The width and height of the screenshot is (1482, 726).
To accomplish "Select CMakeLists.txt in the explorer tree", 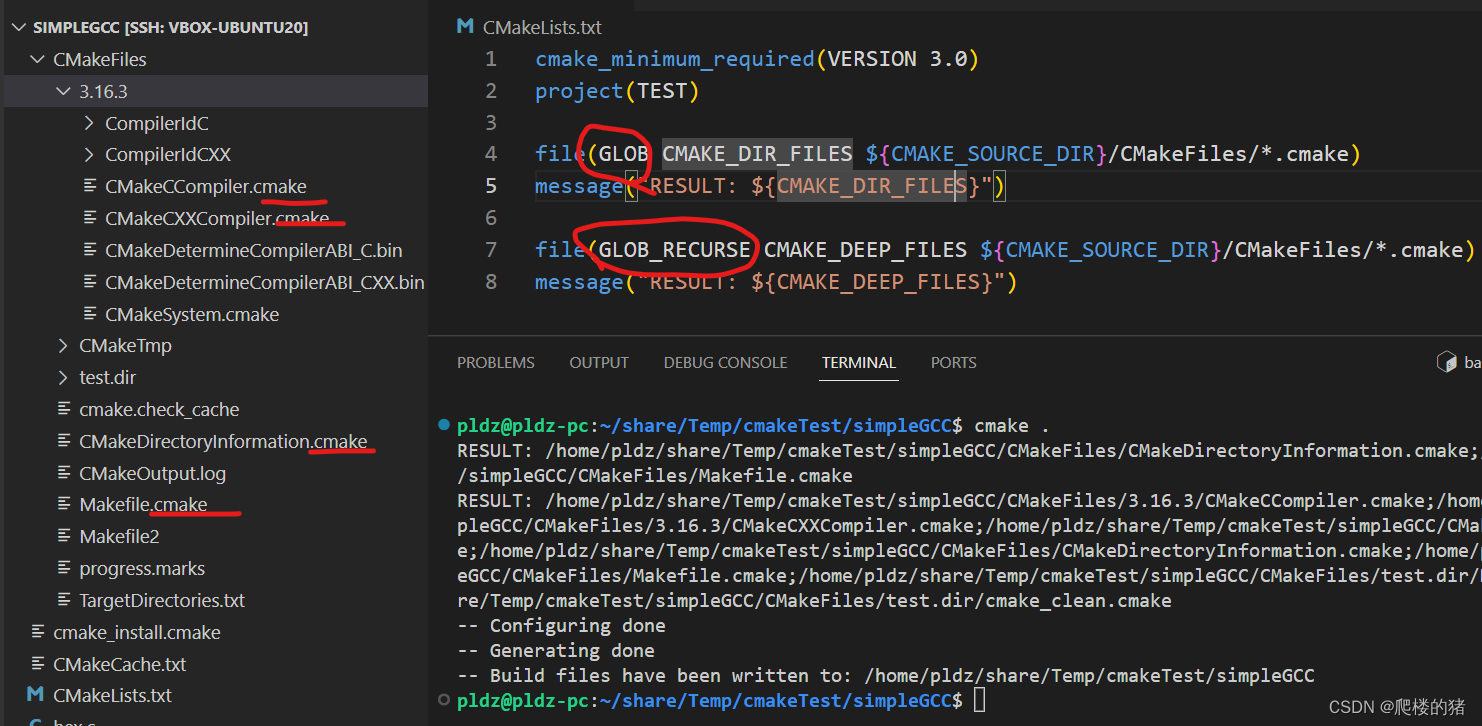I will tap(112, 696).
